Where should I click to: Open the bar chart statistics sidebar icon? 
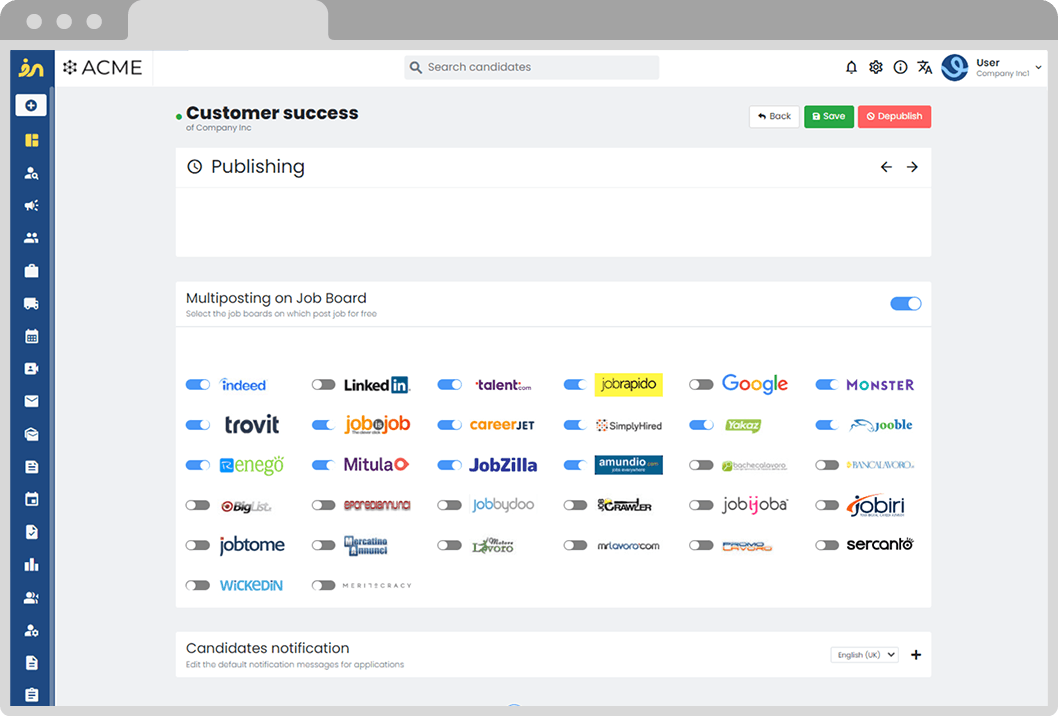pos(32,564)
